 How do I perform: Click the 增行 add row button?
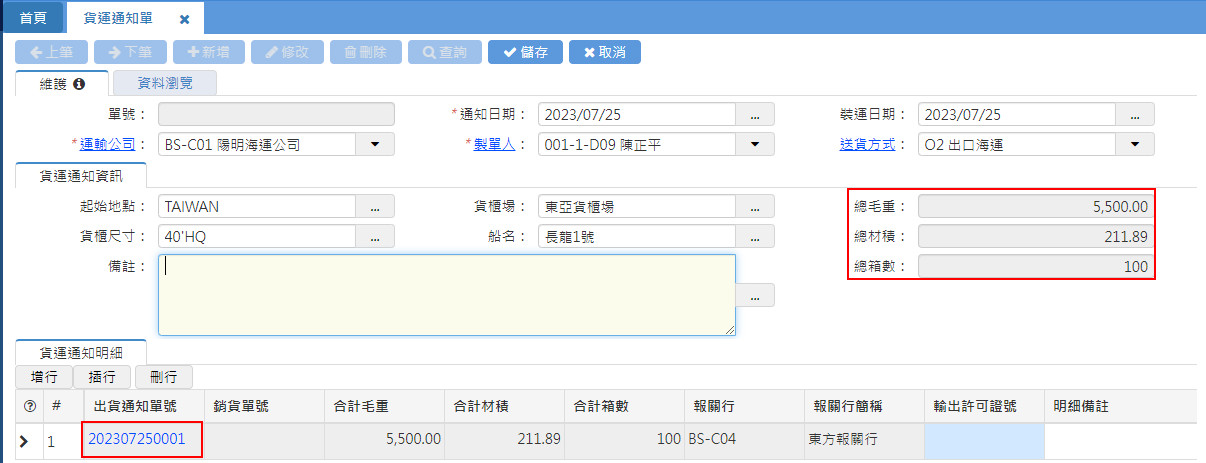(44, 377)
